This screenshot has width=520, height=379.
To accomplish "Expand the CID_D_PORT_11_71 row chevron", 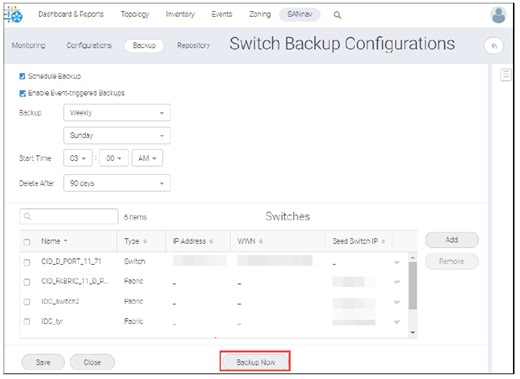I will [397, 262].
